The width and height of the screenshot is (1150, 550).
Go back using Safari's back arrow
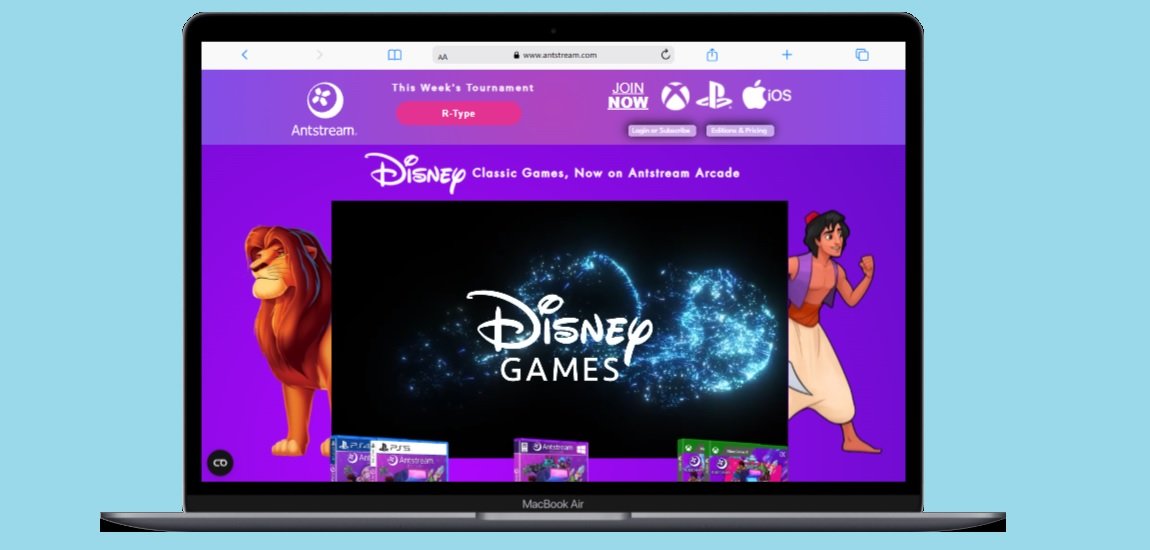[244, 55]
